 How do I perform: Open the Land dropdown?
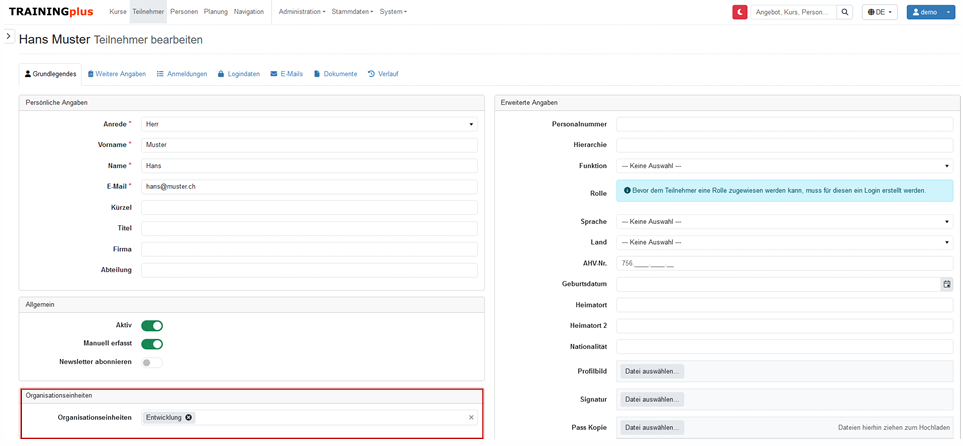(785, 243)
